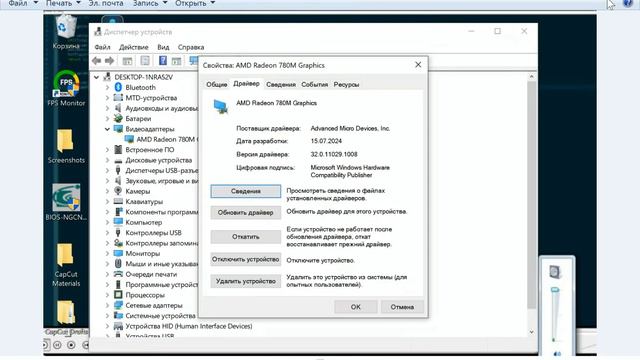
Task: Click the Процессоры chip icon in the tree
Action: point(118,295)
